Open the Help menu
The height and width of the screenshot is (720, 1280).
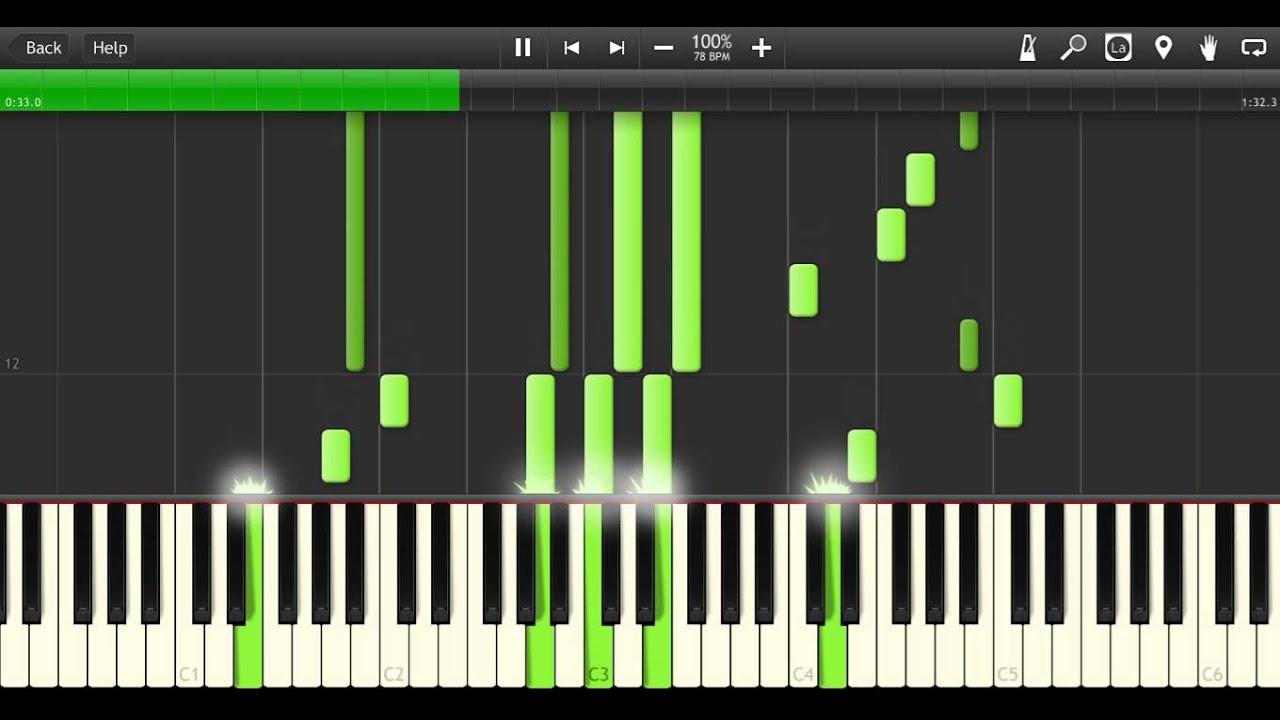110,47
